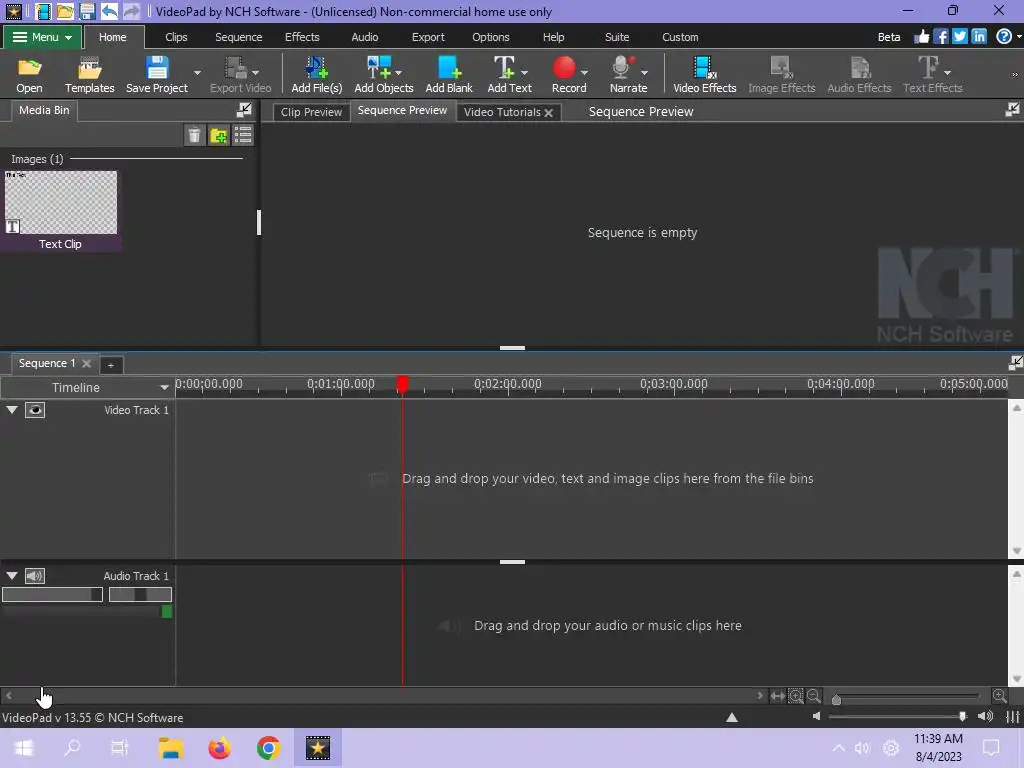Screen dimensions: 1024x768
Task: Open the Timeline mode dropdown
Action: point(164,388)
